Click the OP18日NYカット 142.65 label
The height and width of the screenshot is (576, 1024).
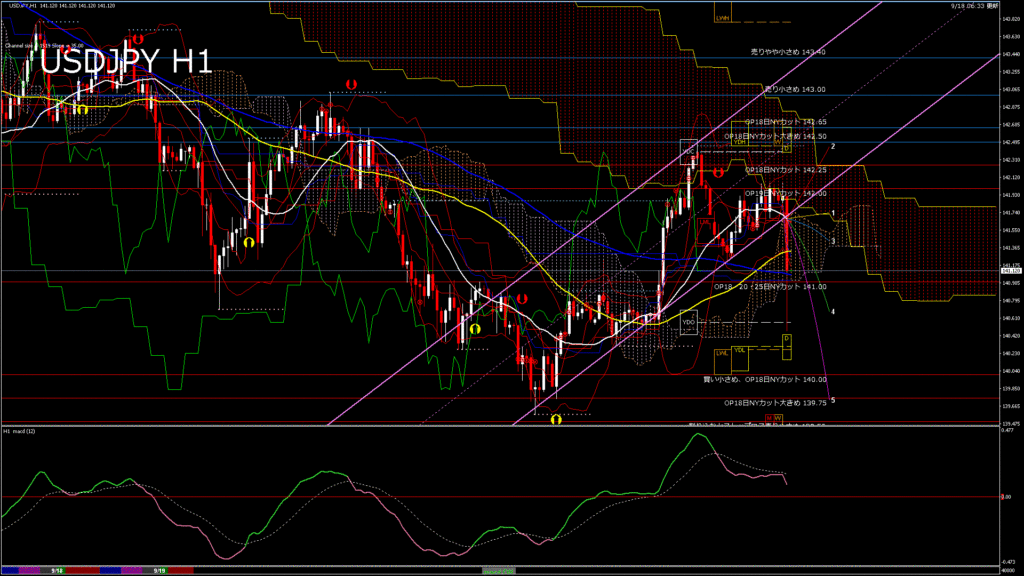[786, 121]
